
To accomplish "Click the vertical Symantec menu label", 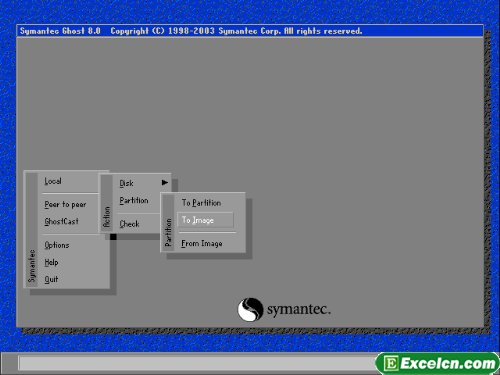I will 32,266.
